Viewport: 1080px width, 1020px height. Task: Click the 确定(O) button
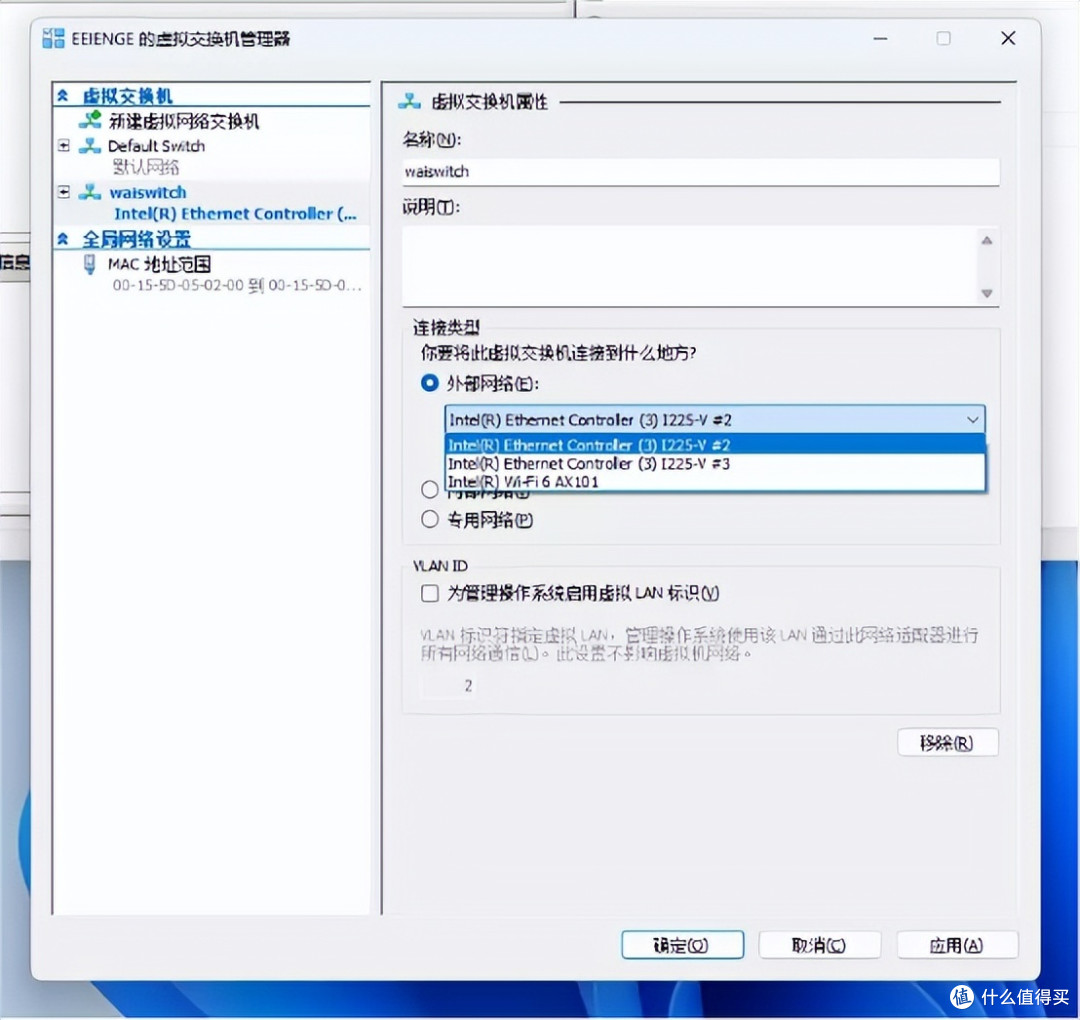(683, 945)
